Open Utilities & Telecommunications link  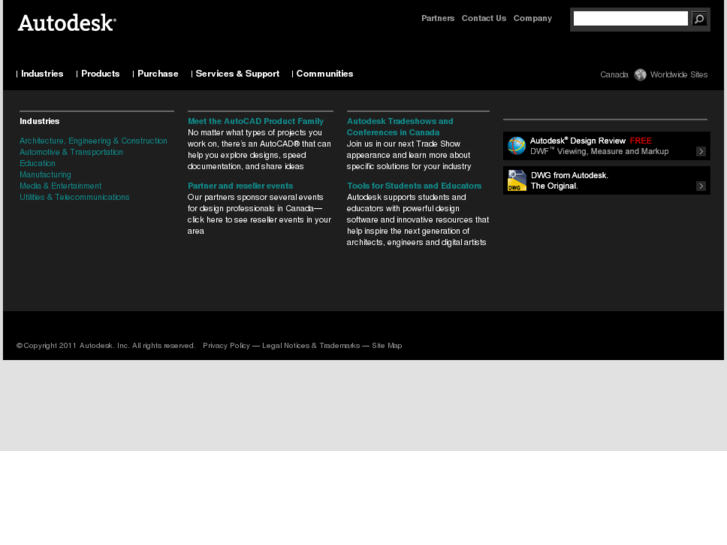(74, 197)
